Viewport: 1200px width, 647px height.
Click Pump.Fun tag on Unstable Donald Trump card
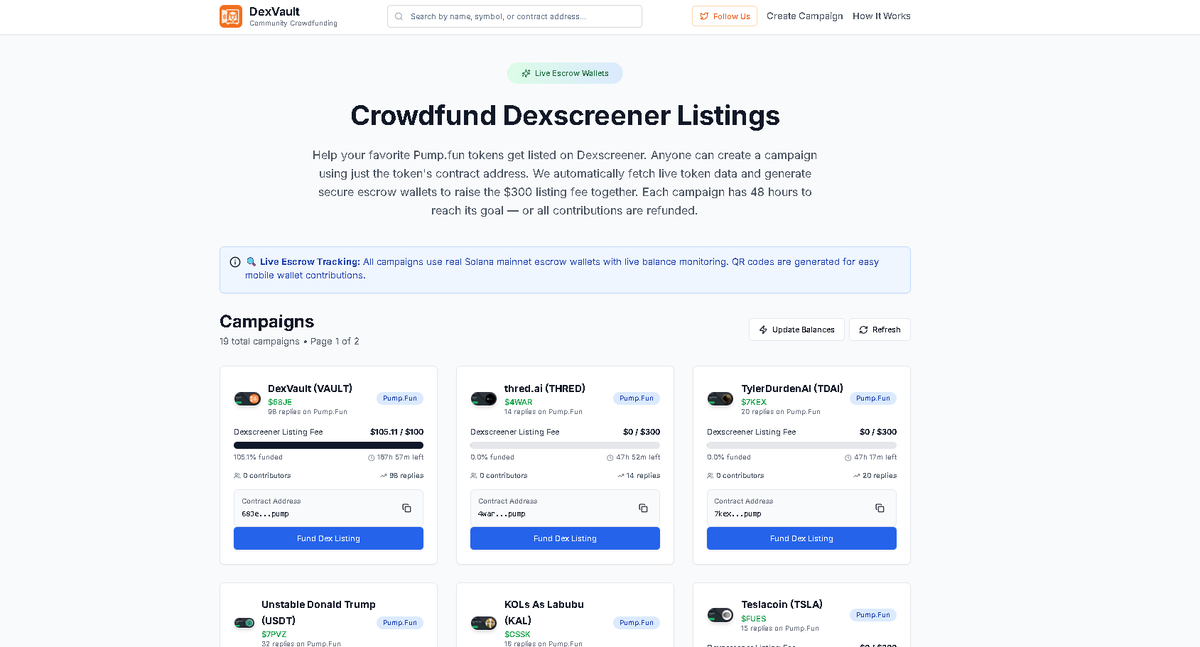tap(400, 622)
